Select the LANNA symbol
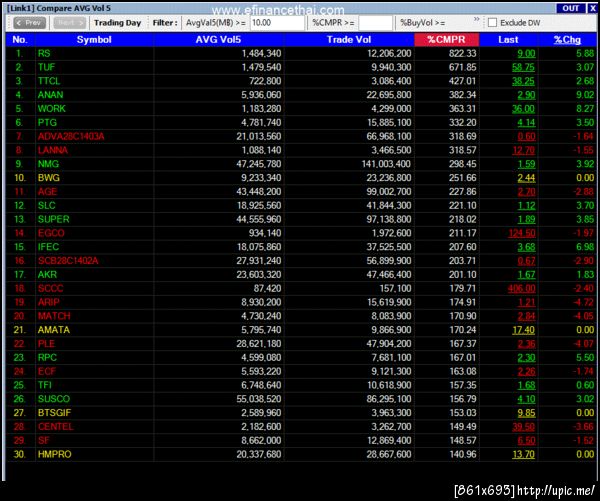 [x=53, y=150]
